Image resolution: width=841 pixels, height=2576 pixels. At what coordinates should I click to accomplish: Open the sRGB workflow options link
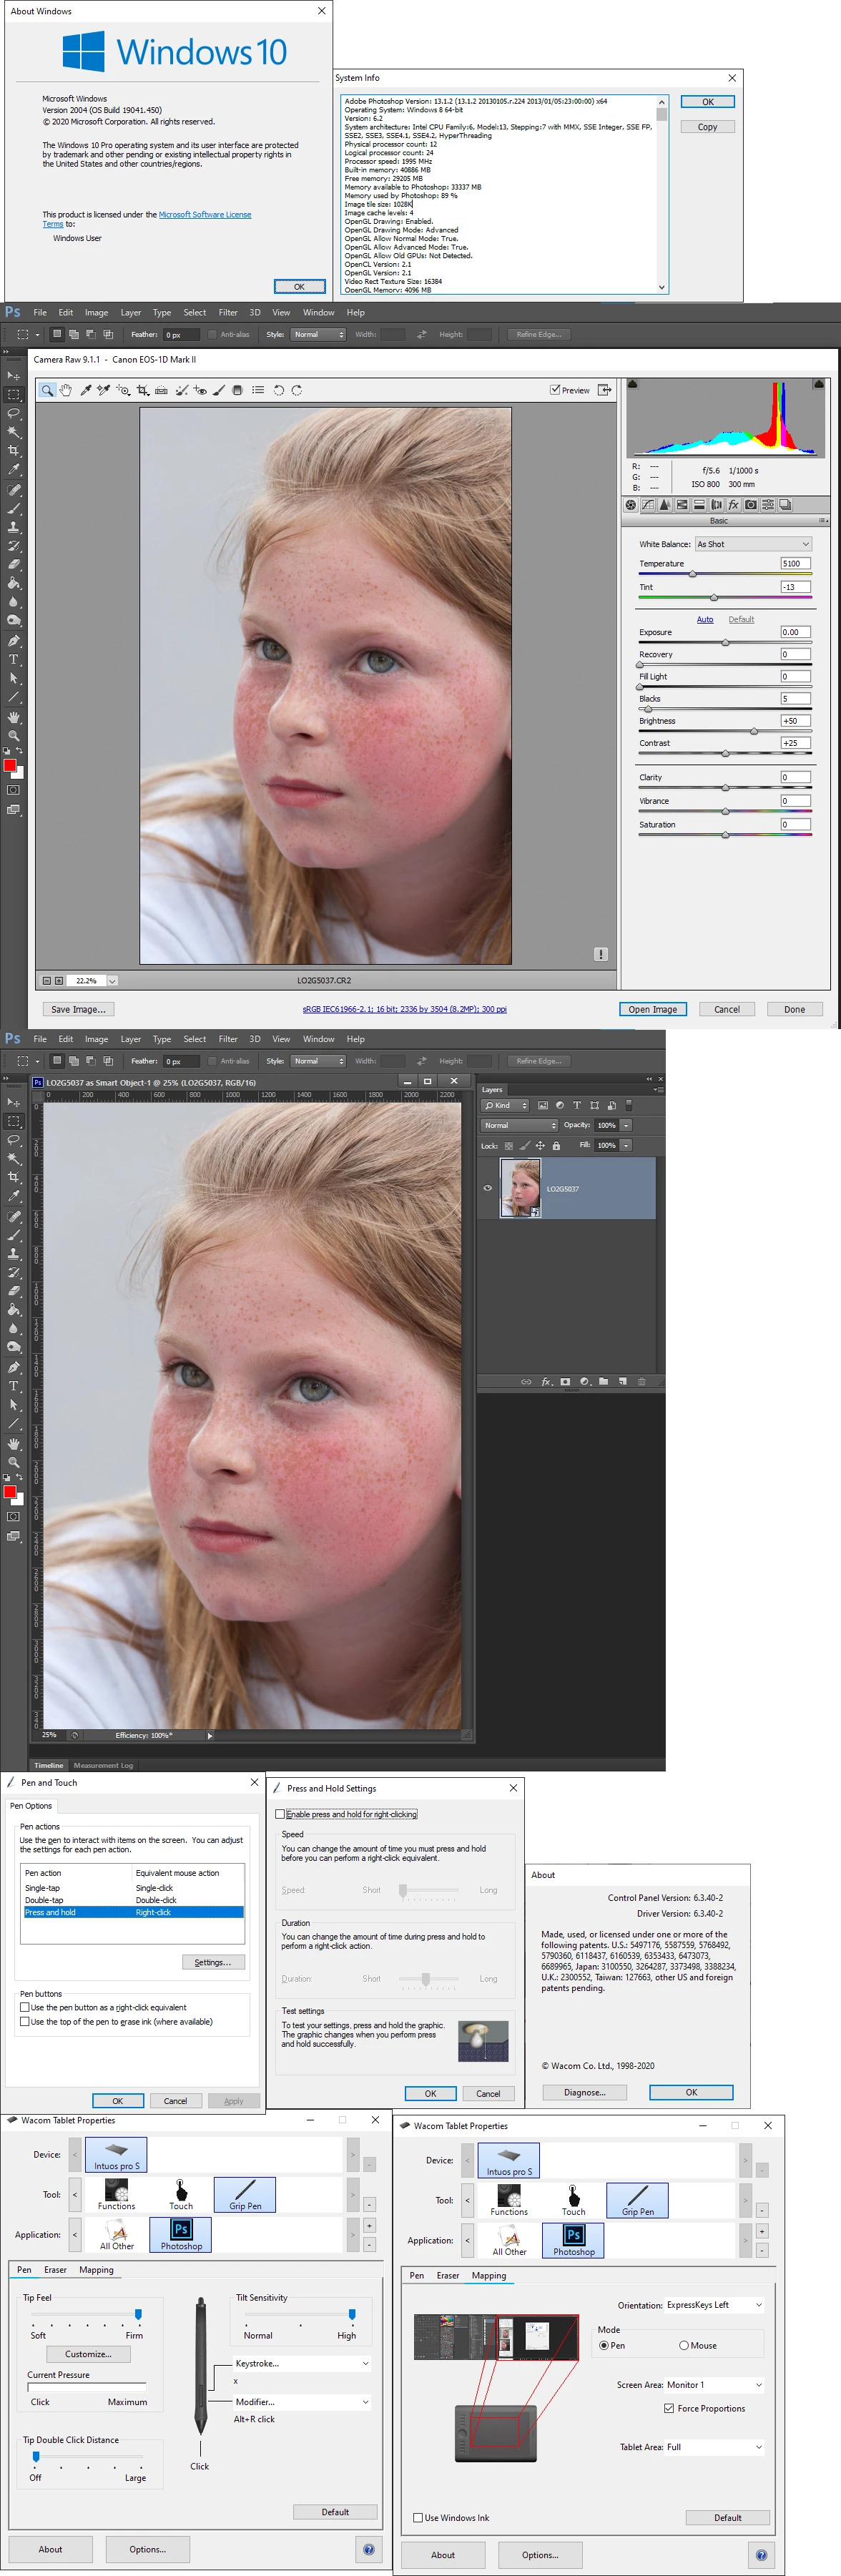coord(404,1009)
